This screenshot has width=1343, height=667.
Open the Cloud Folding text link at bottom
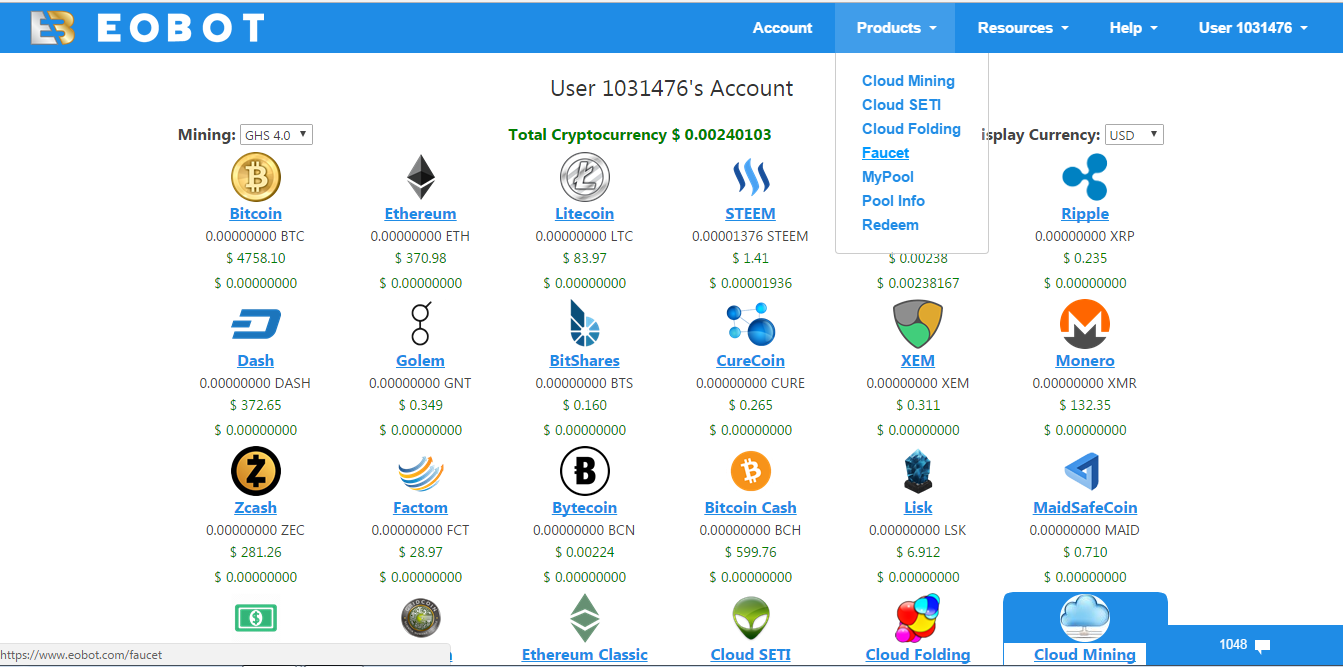(918, 655)
